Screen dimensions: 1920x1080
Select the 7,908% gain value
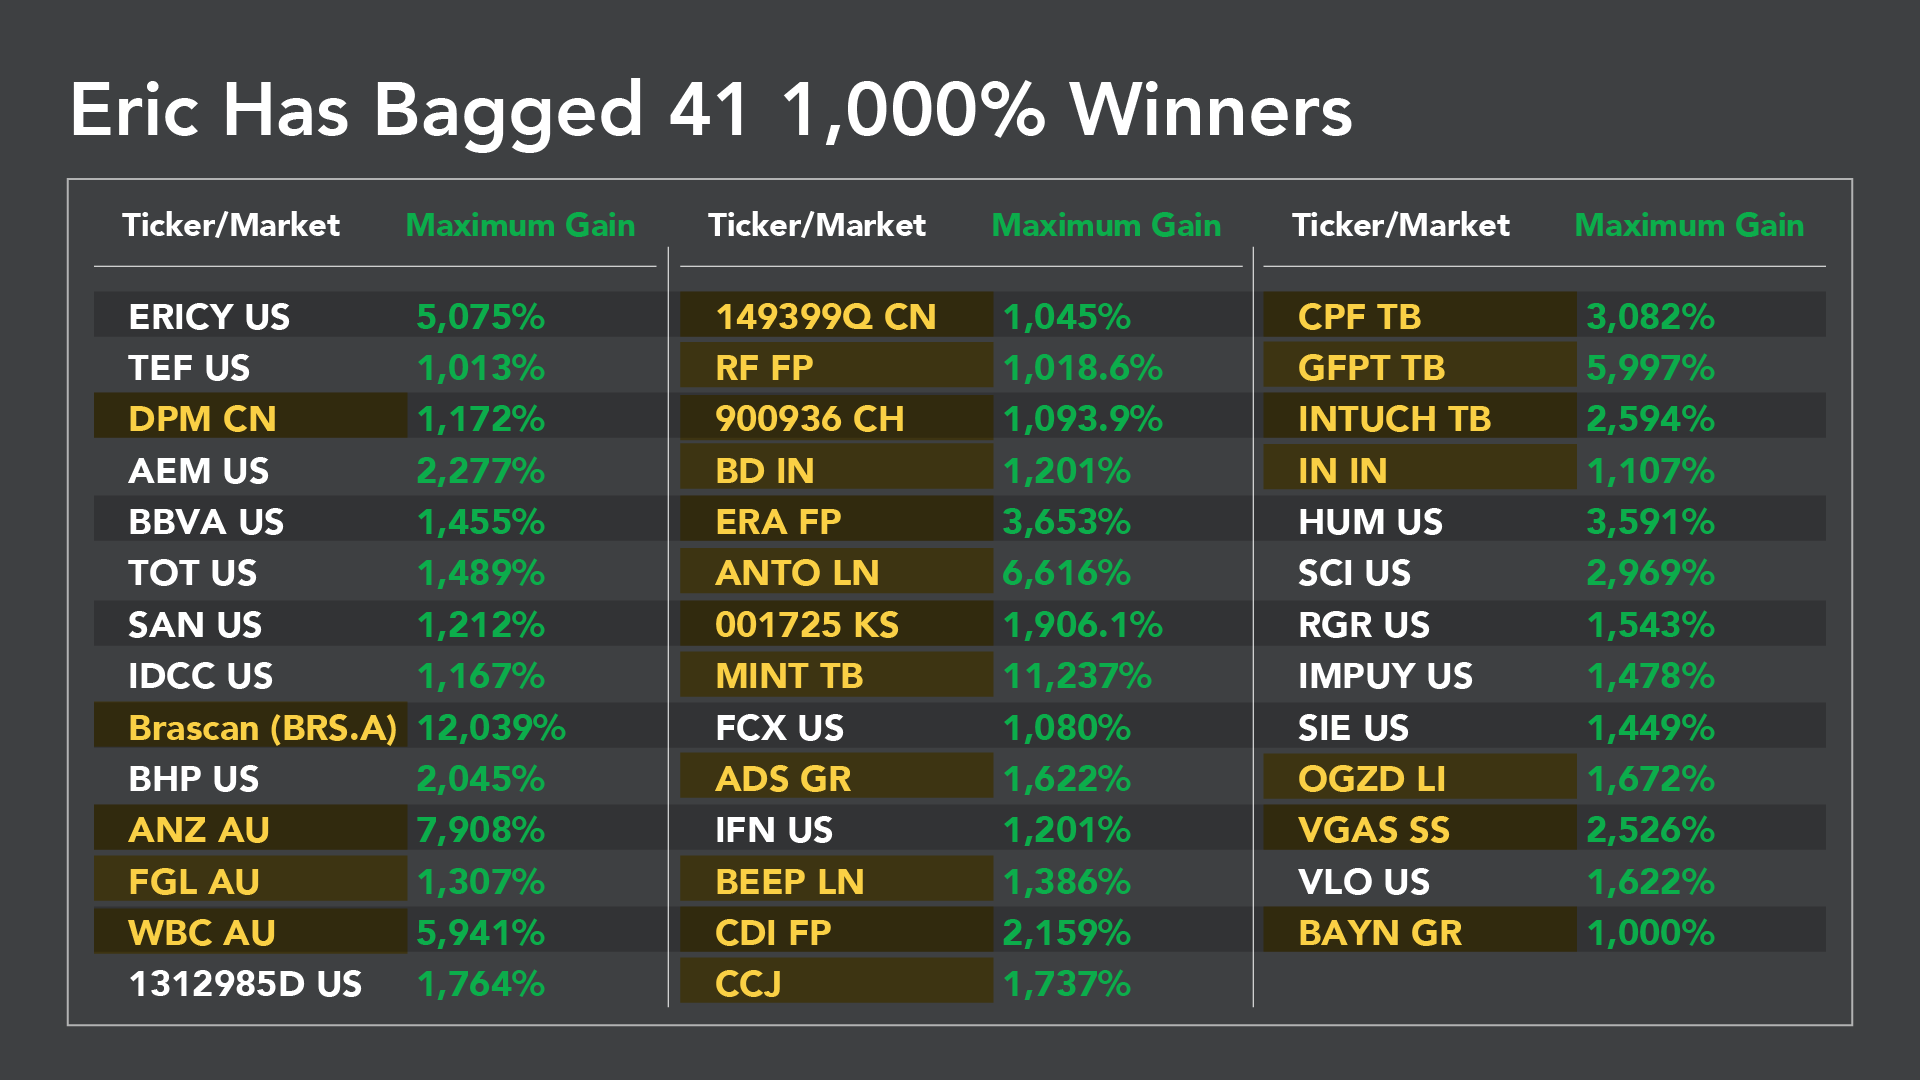click(480, 830)
